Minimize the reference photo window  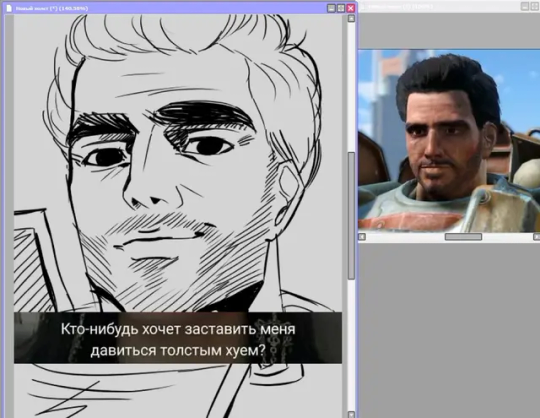point(525,6)
